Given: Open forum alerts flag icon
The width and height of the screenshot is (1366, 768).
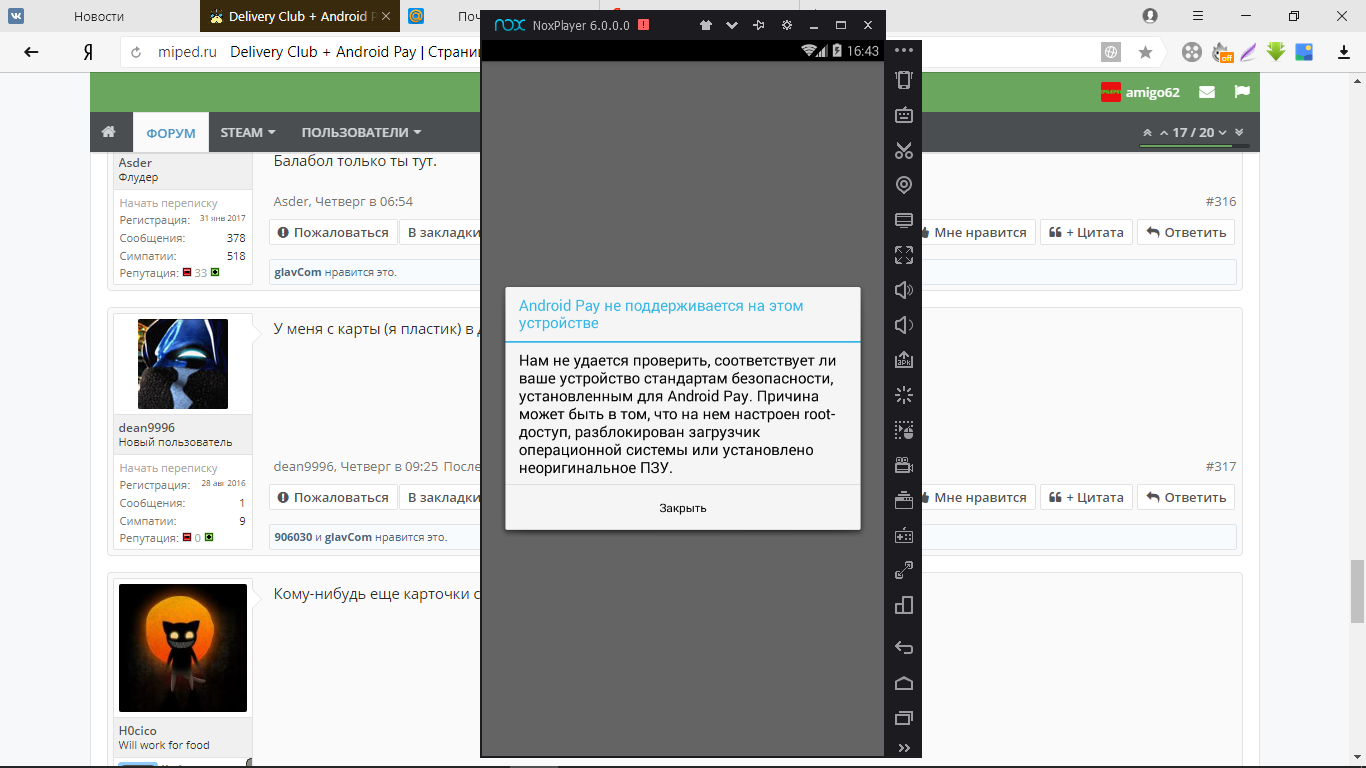Looking at the screenshot, I should [1242, 92].
